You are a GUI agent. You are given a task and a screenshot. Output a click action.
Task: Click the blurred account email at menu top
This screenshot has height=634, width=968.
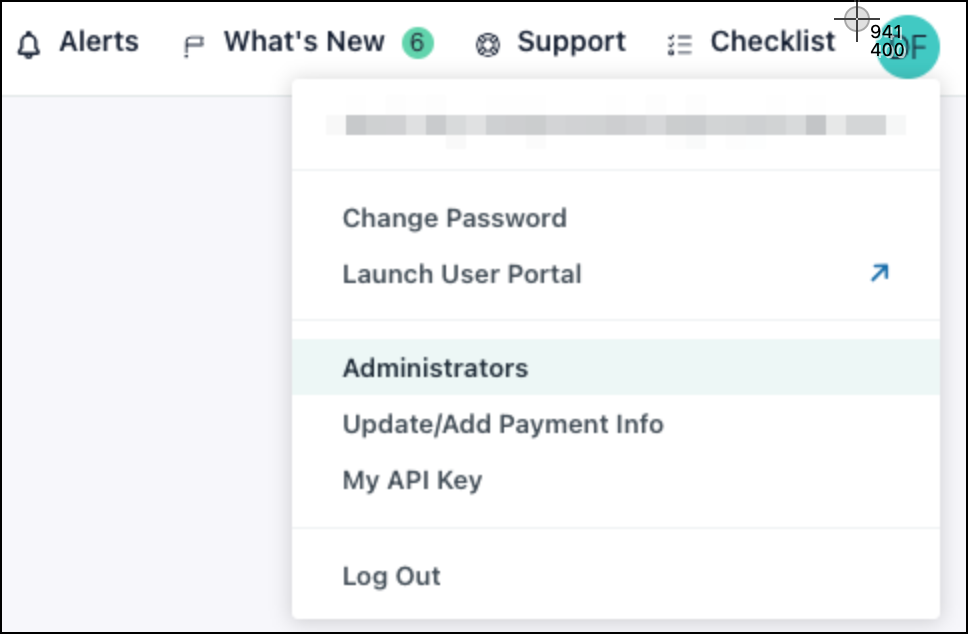point(615,125)
